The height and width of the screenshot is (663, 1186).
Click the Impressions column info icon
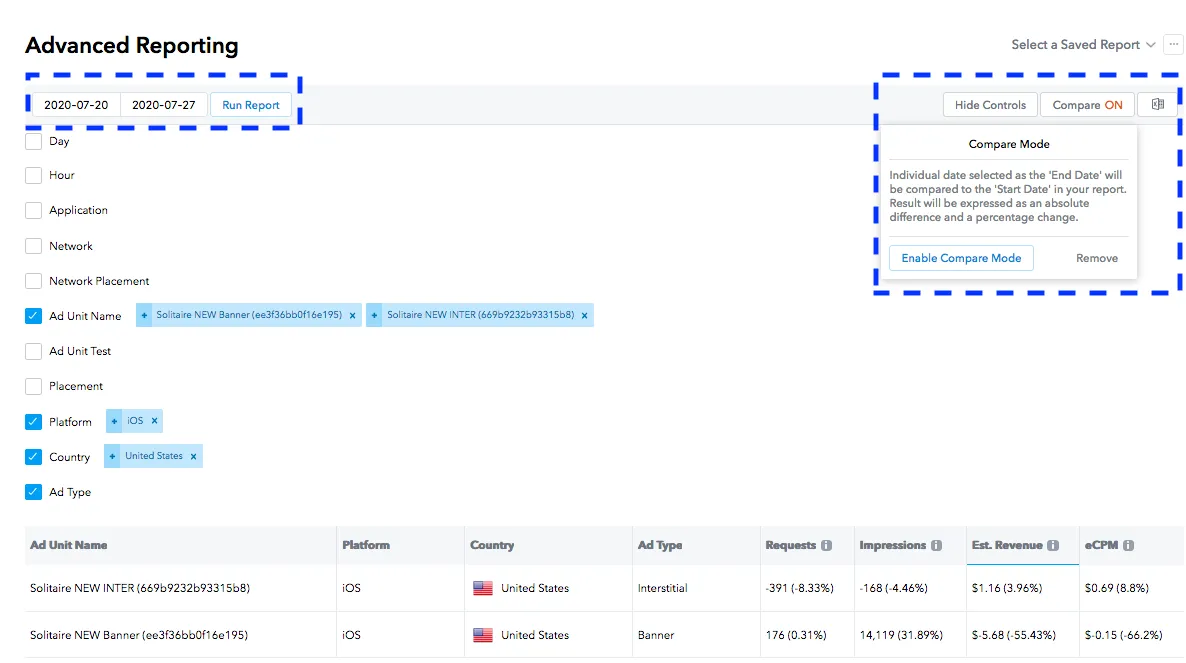936,545
